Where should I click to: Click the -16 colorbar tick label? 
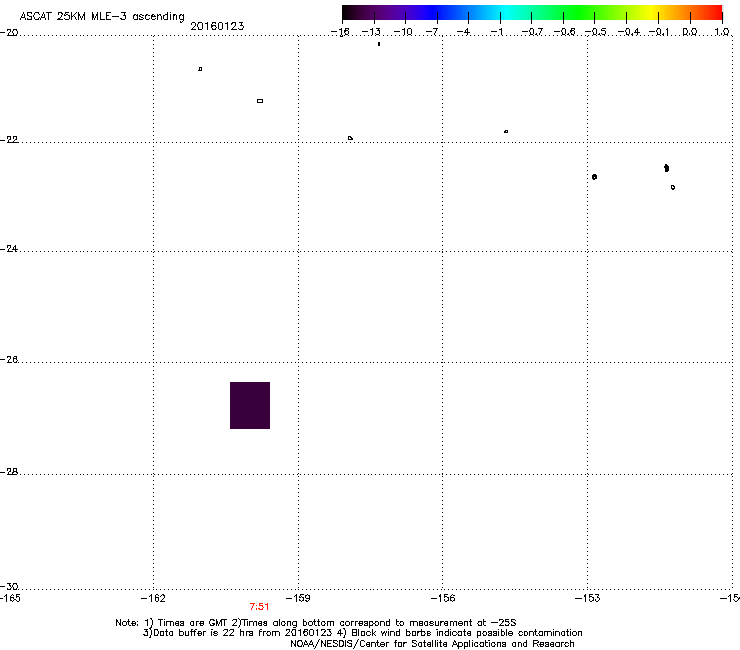(x=340, y=32)
